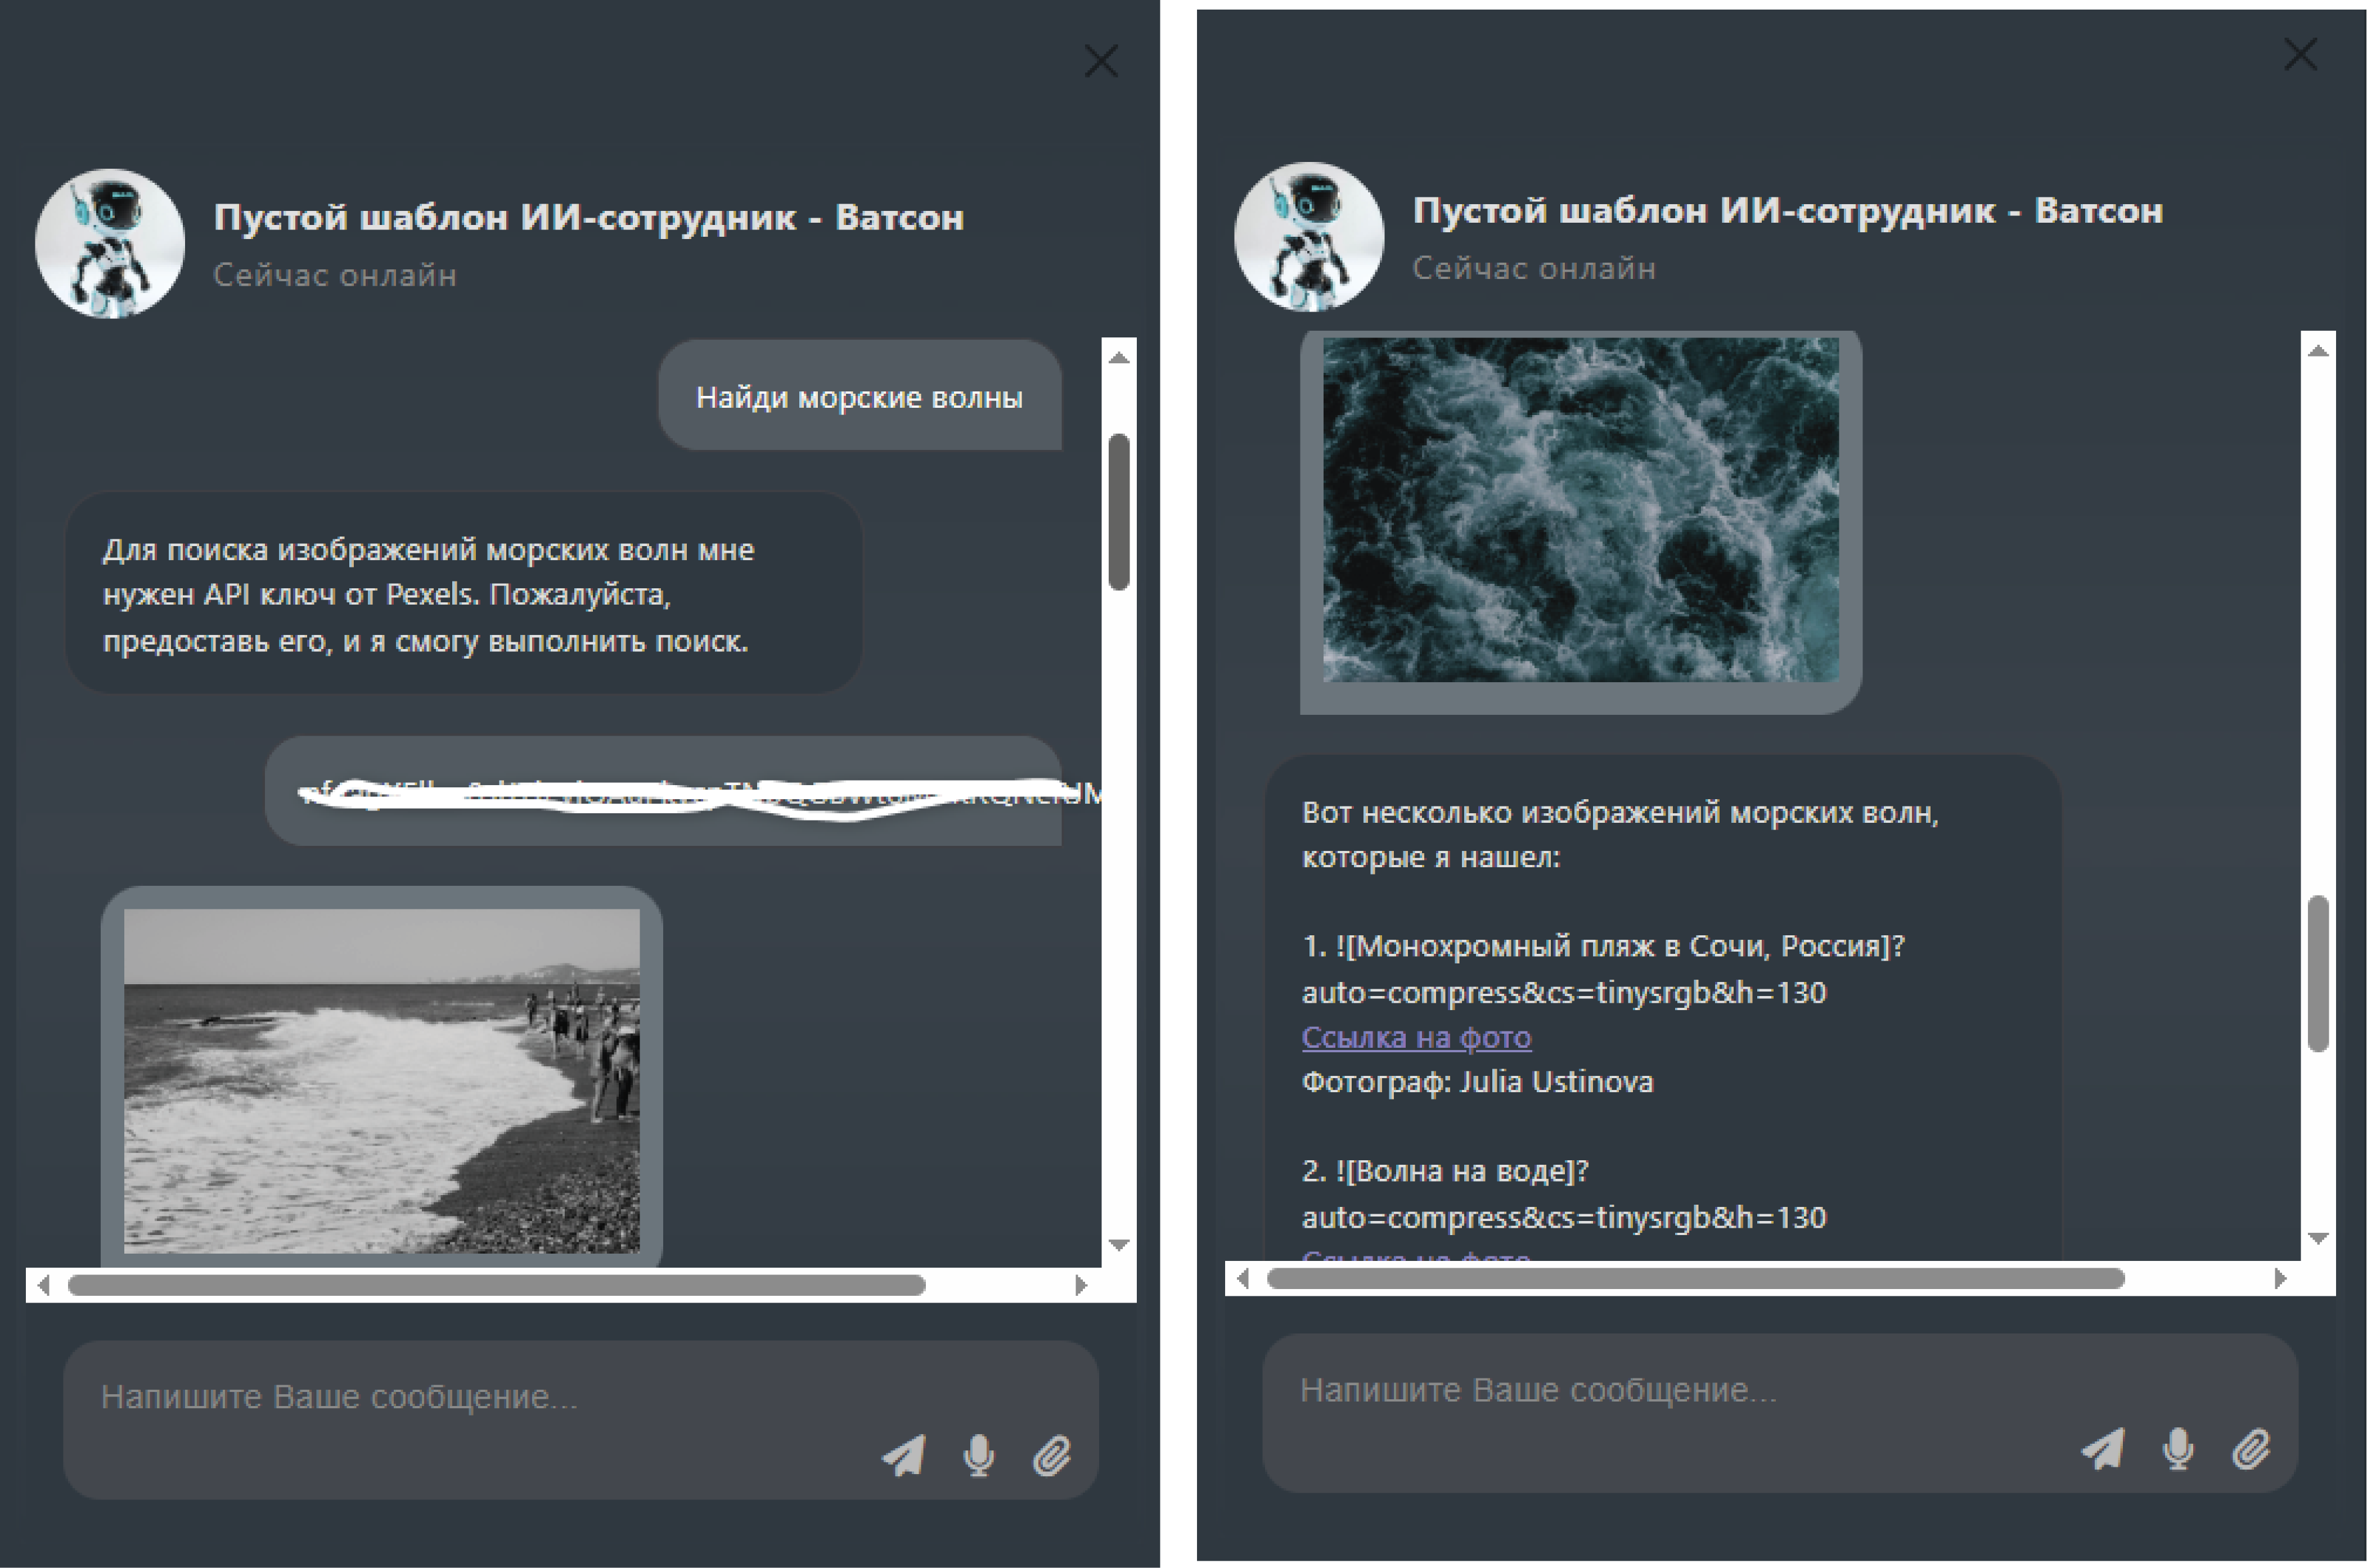Click scroll-up arrow in right chat
The image size is (2367, 1568).
click(x=2319, y=350)
